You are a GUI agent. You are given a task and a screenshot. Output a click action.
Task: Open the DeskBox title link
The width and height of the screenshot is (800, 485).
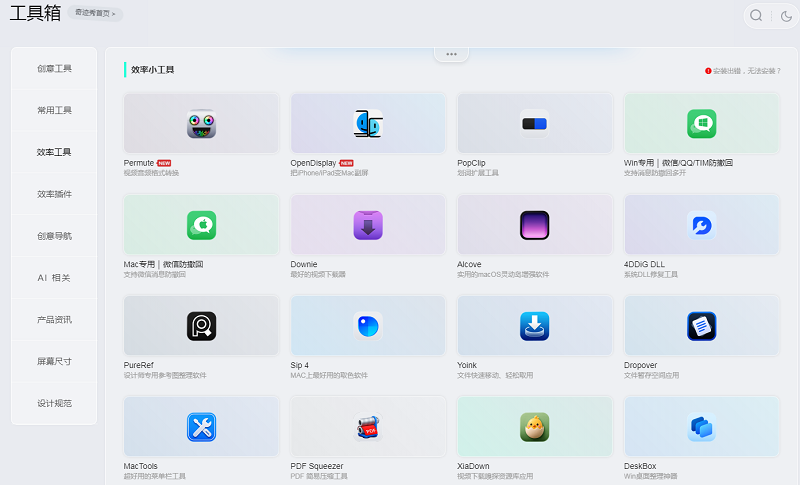point(640,466)
